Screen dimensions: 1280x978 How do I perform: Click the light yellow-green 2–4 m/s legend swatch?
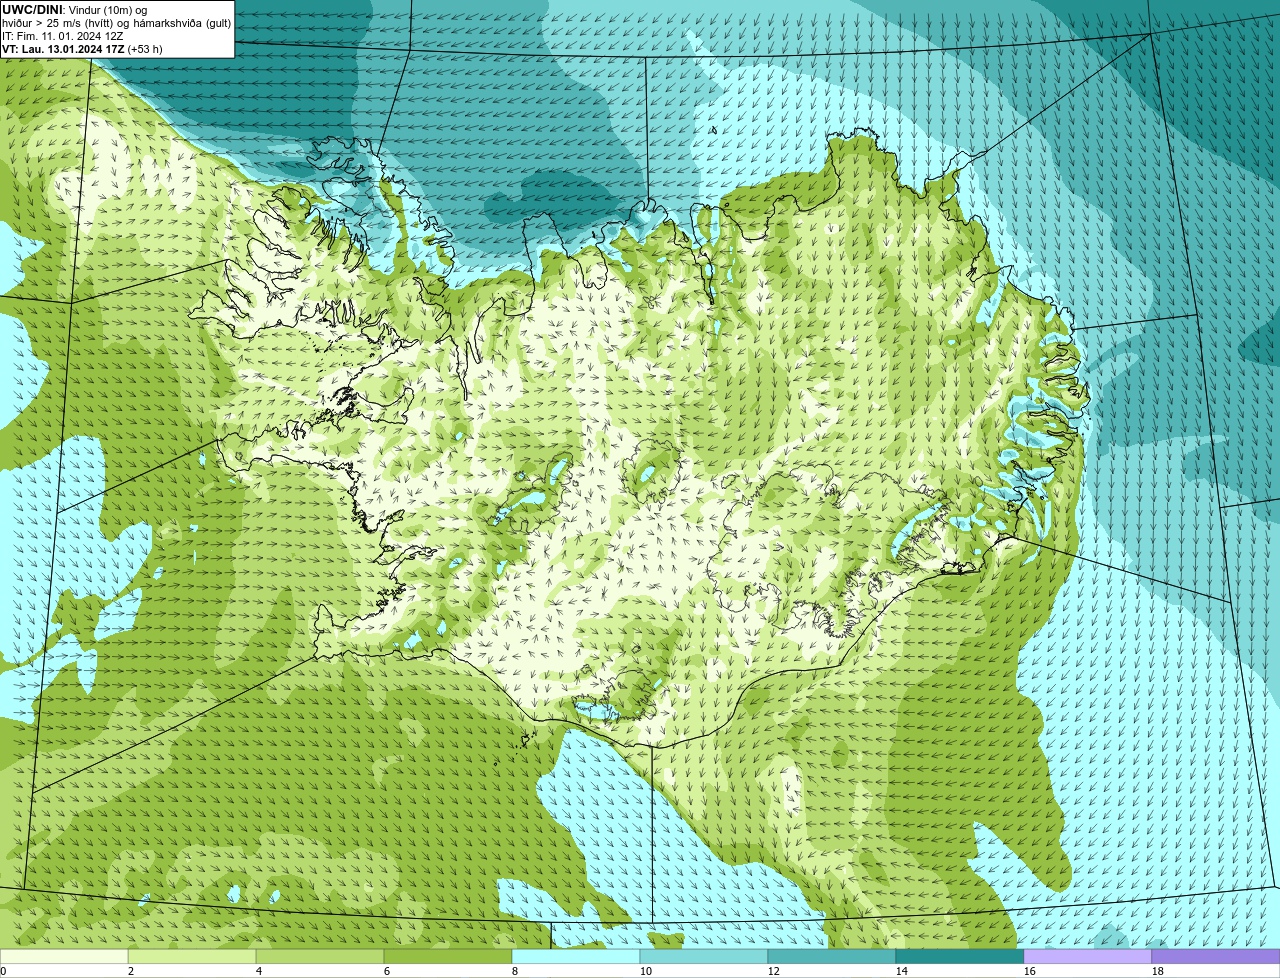pos(192,956)
